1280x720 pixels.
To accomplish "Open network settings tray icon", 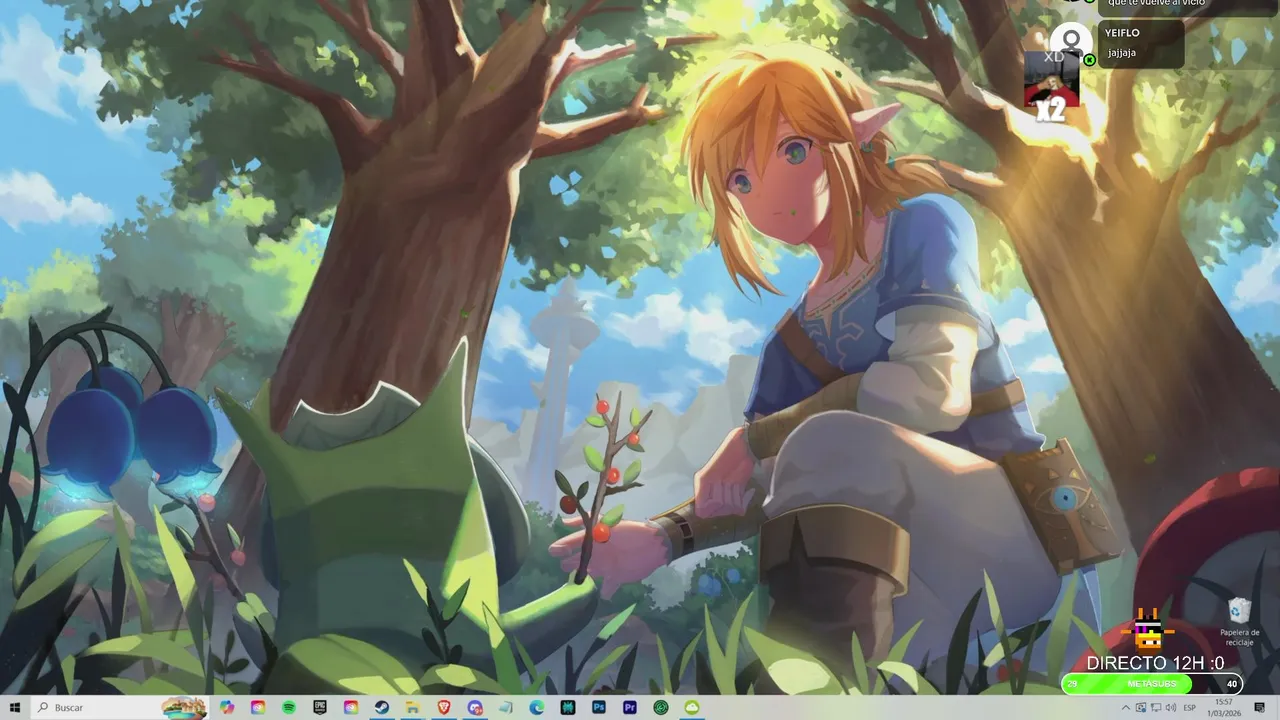I will coord(1156,707).
